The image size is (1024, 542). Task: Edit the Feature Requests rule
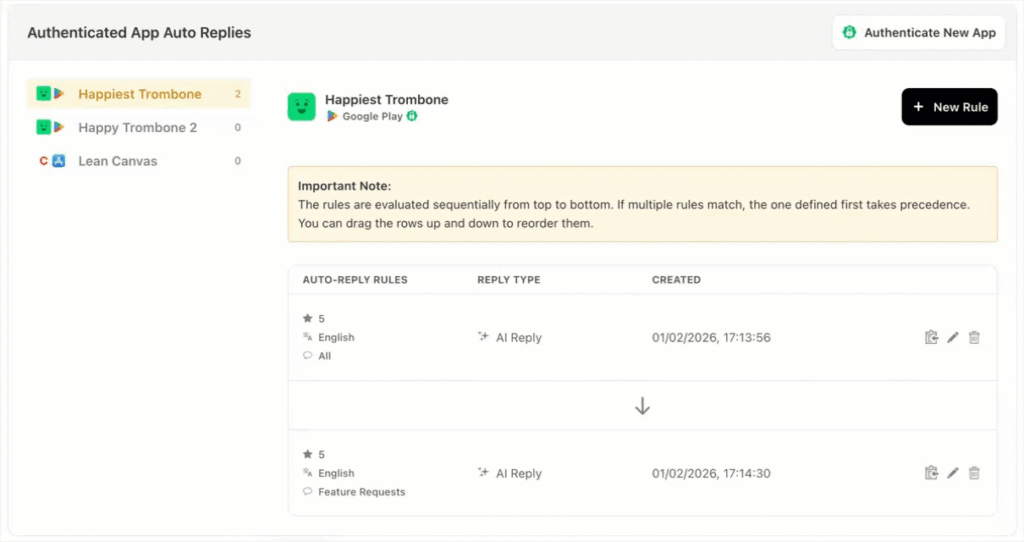click(x=953, y=474)
